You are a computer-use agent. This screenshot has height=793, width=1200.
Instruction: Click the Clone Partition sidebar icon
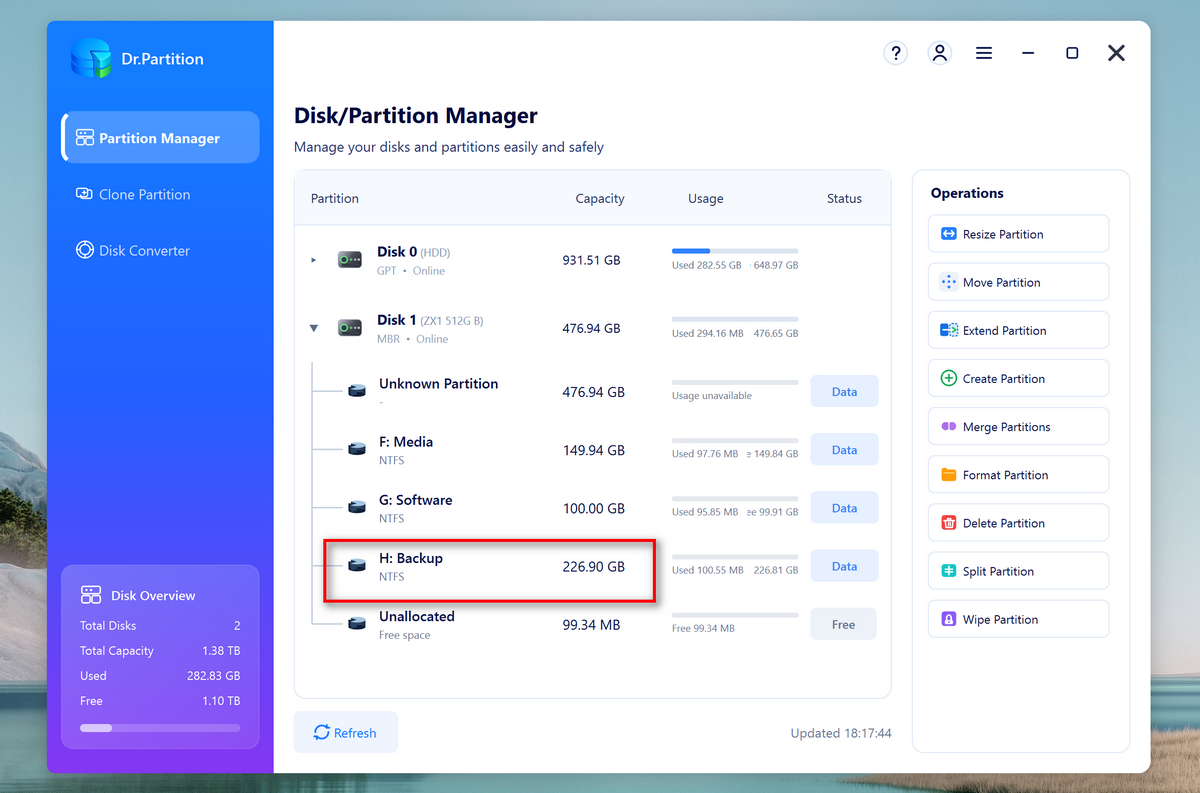coord(85,194)
